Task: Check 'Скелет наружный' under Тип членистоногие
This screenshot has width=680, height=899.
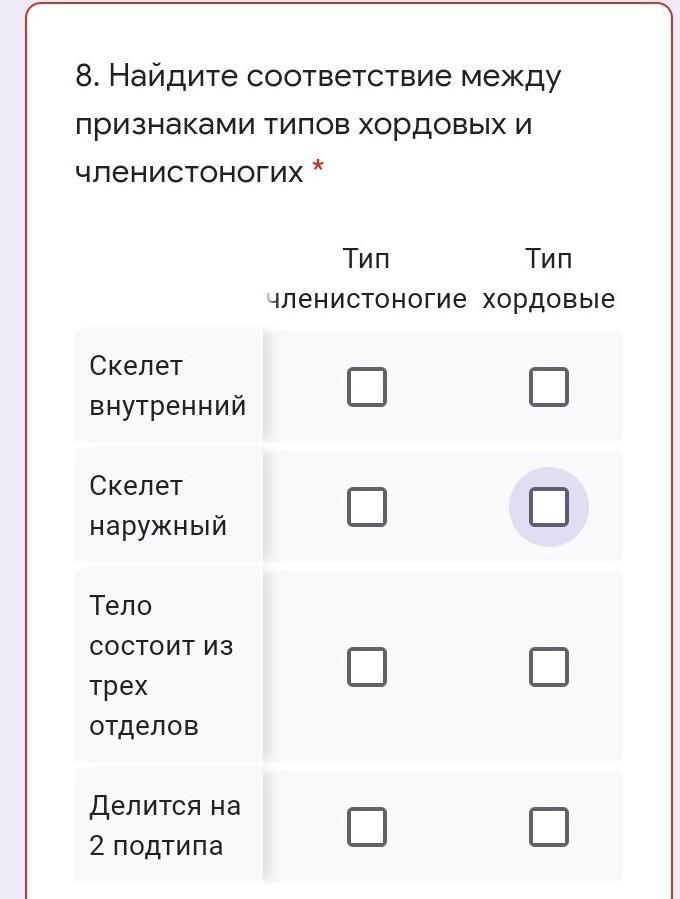Action: tap(367, 507)
